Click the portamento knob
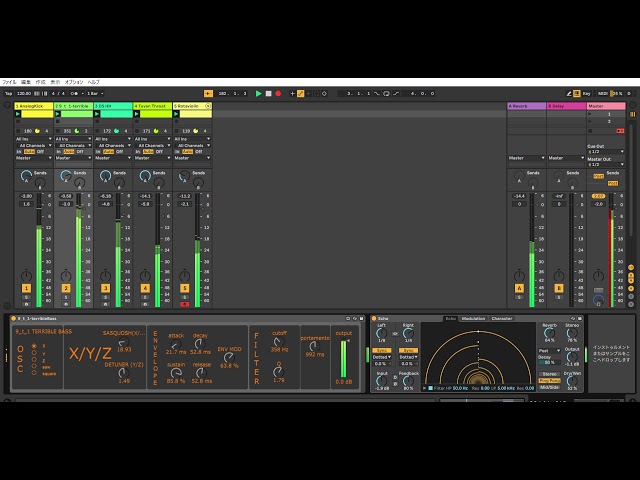The image size is (640, 480). pyautogui.click(x=314, y=346)
